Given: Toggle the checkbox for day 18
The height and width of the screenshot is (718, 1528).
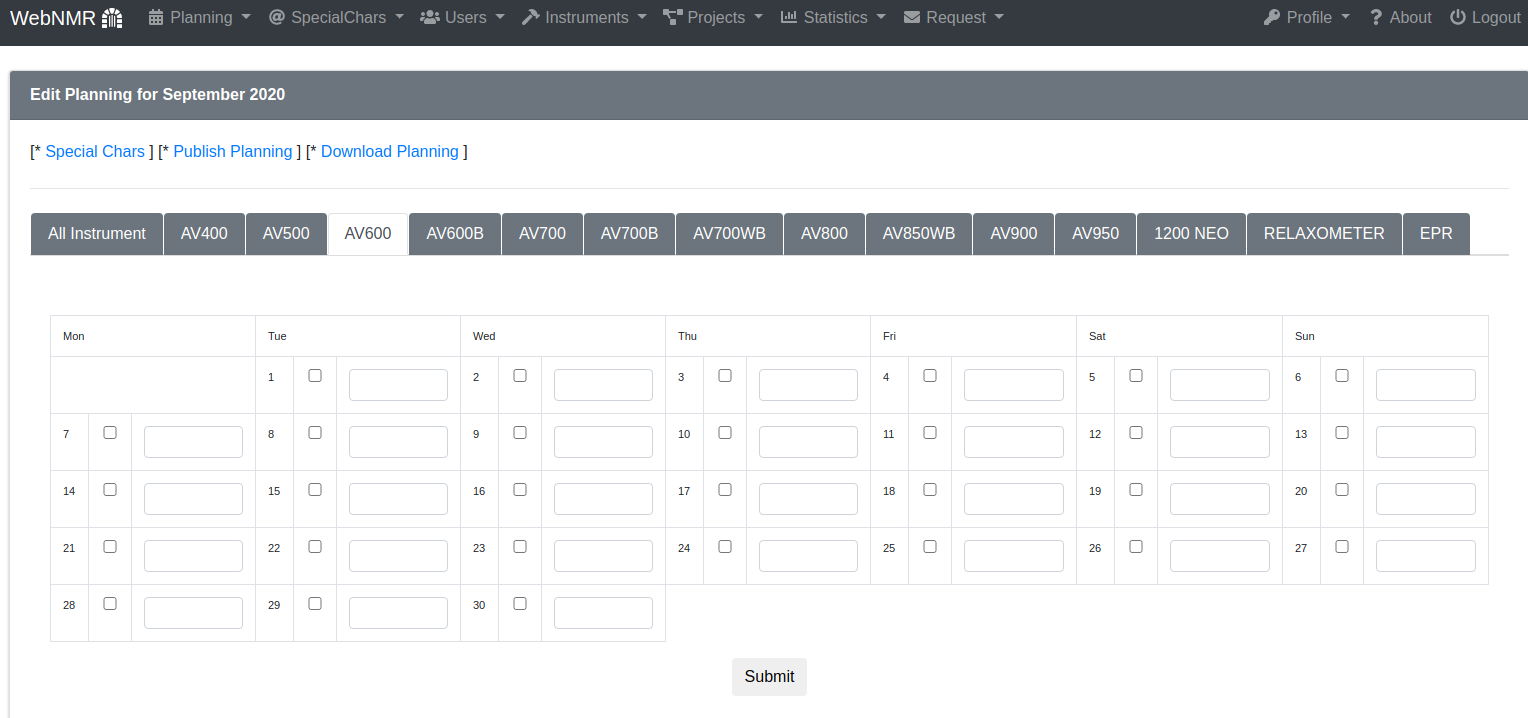Looking at the screenshot, I should click(x=930, y=490).
